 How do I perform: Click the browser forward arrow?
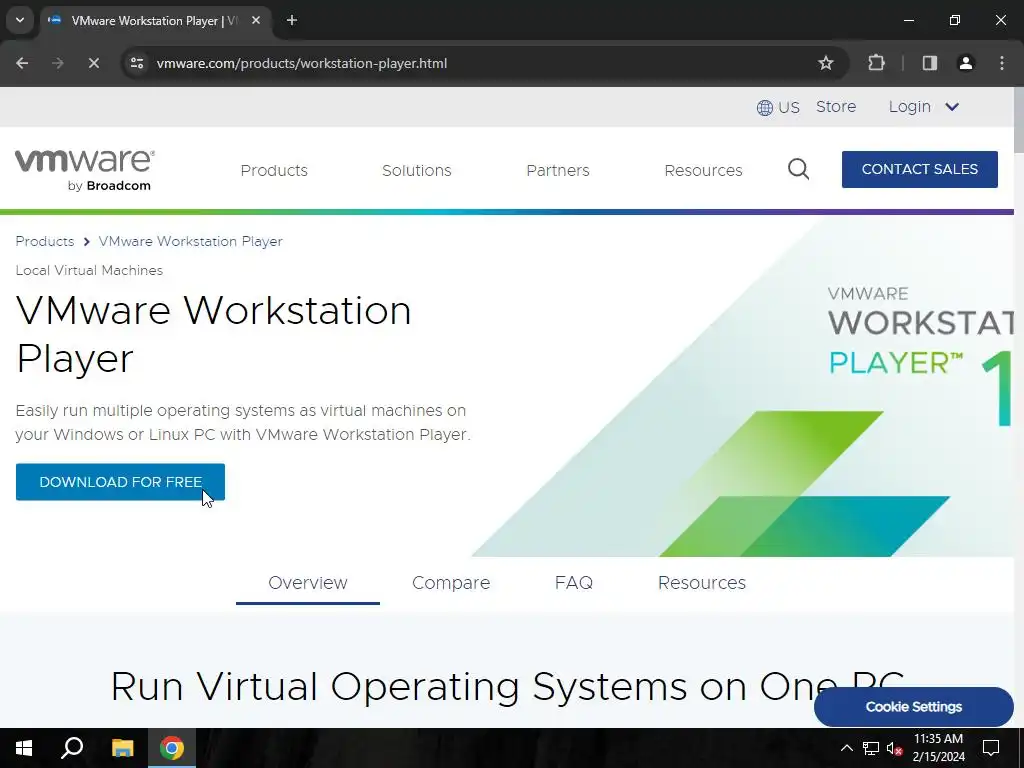pyautogui.click(x=57, y=63)
